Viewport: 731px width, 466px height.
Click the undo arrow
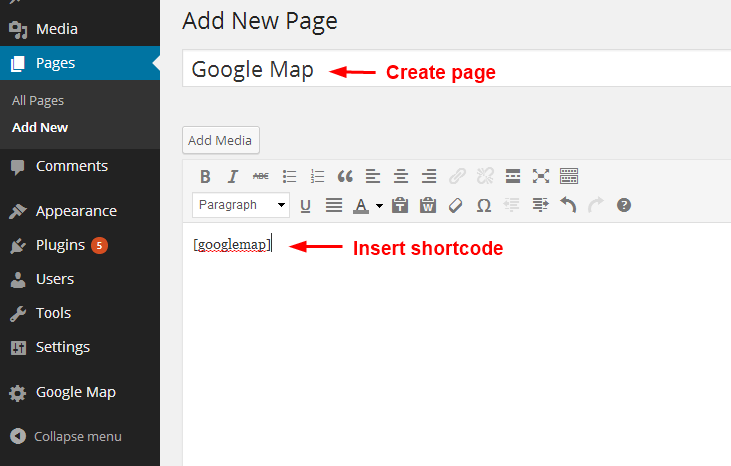click(568, 205)
